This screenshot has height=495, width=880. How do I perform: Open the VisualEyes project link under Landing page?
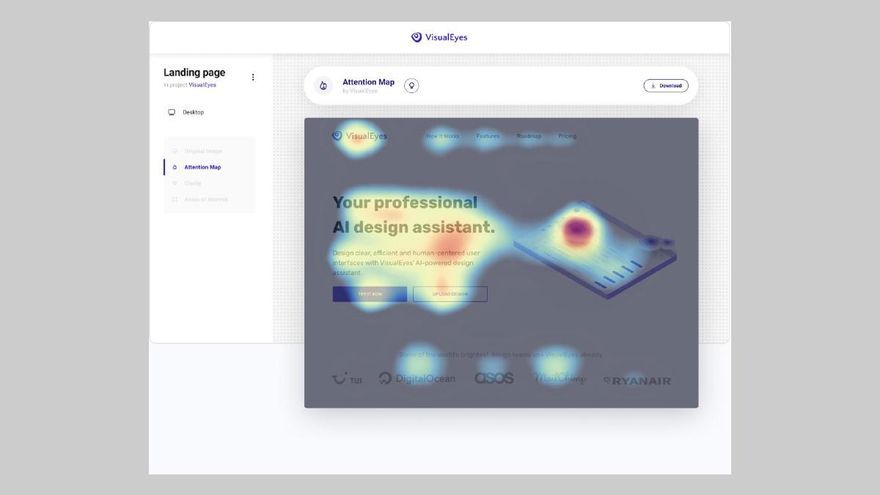pos(202,85)
